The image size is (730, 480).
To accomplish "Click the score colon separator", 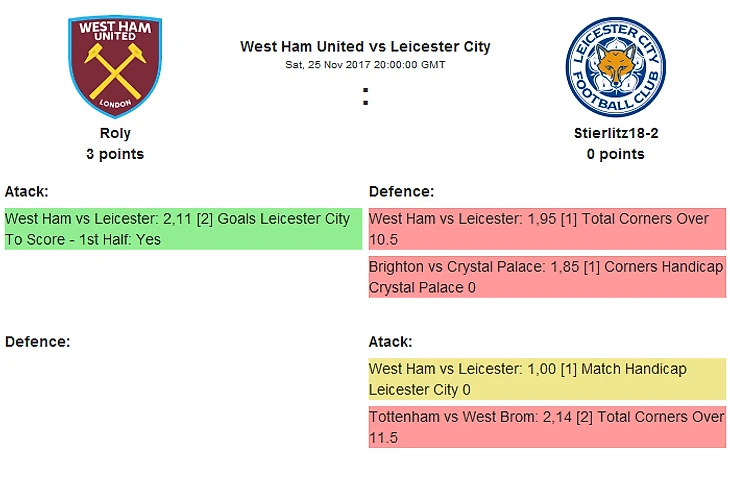I will (365, 97).
